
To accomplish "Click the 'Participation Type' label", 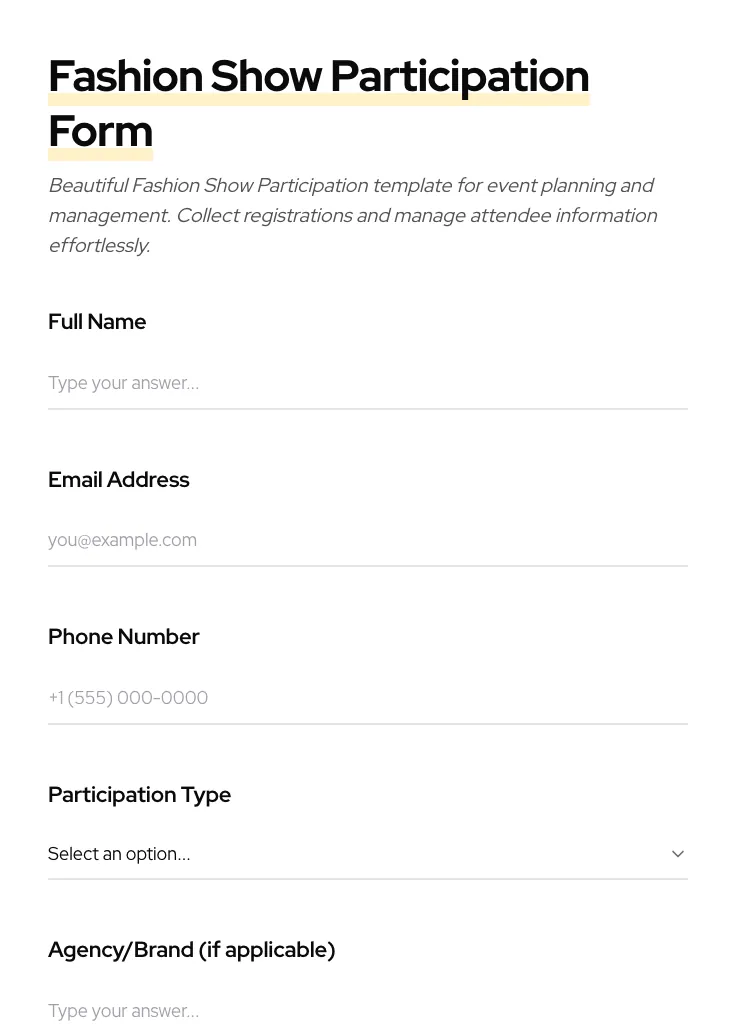I will point(139,795).
